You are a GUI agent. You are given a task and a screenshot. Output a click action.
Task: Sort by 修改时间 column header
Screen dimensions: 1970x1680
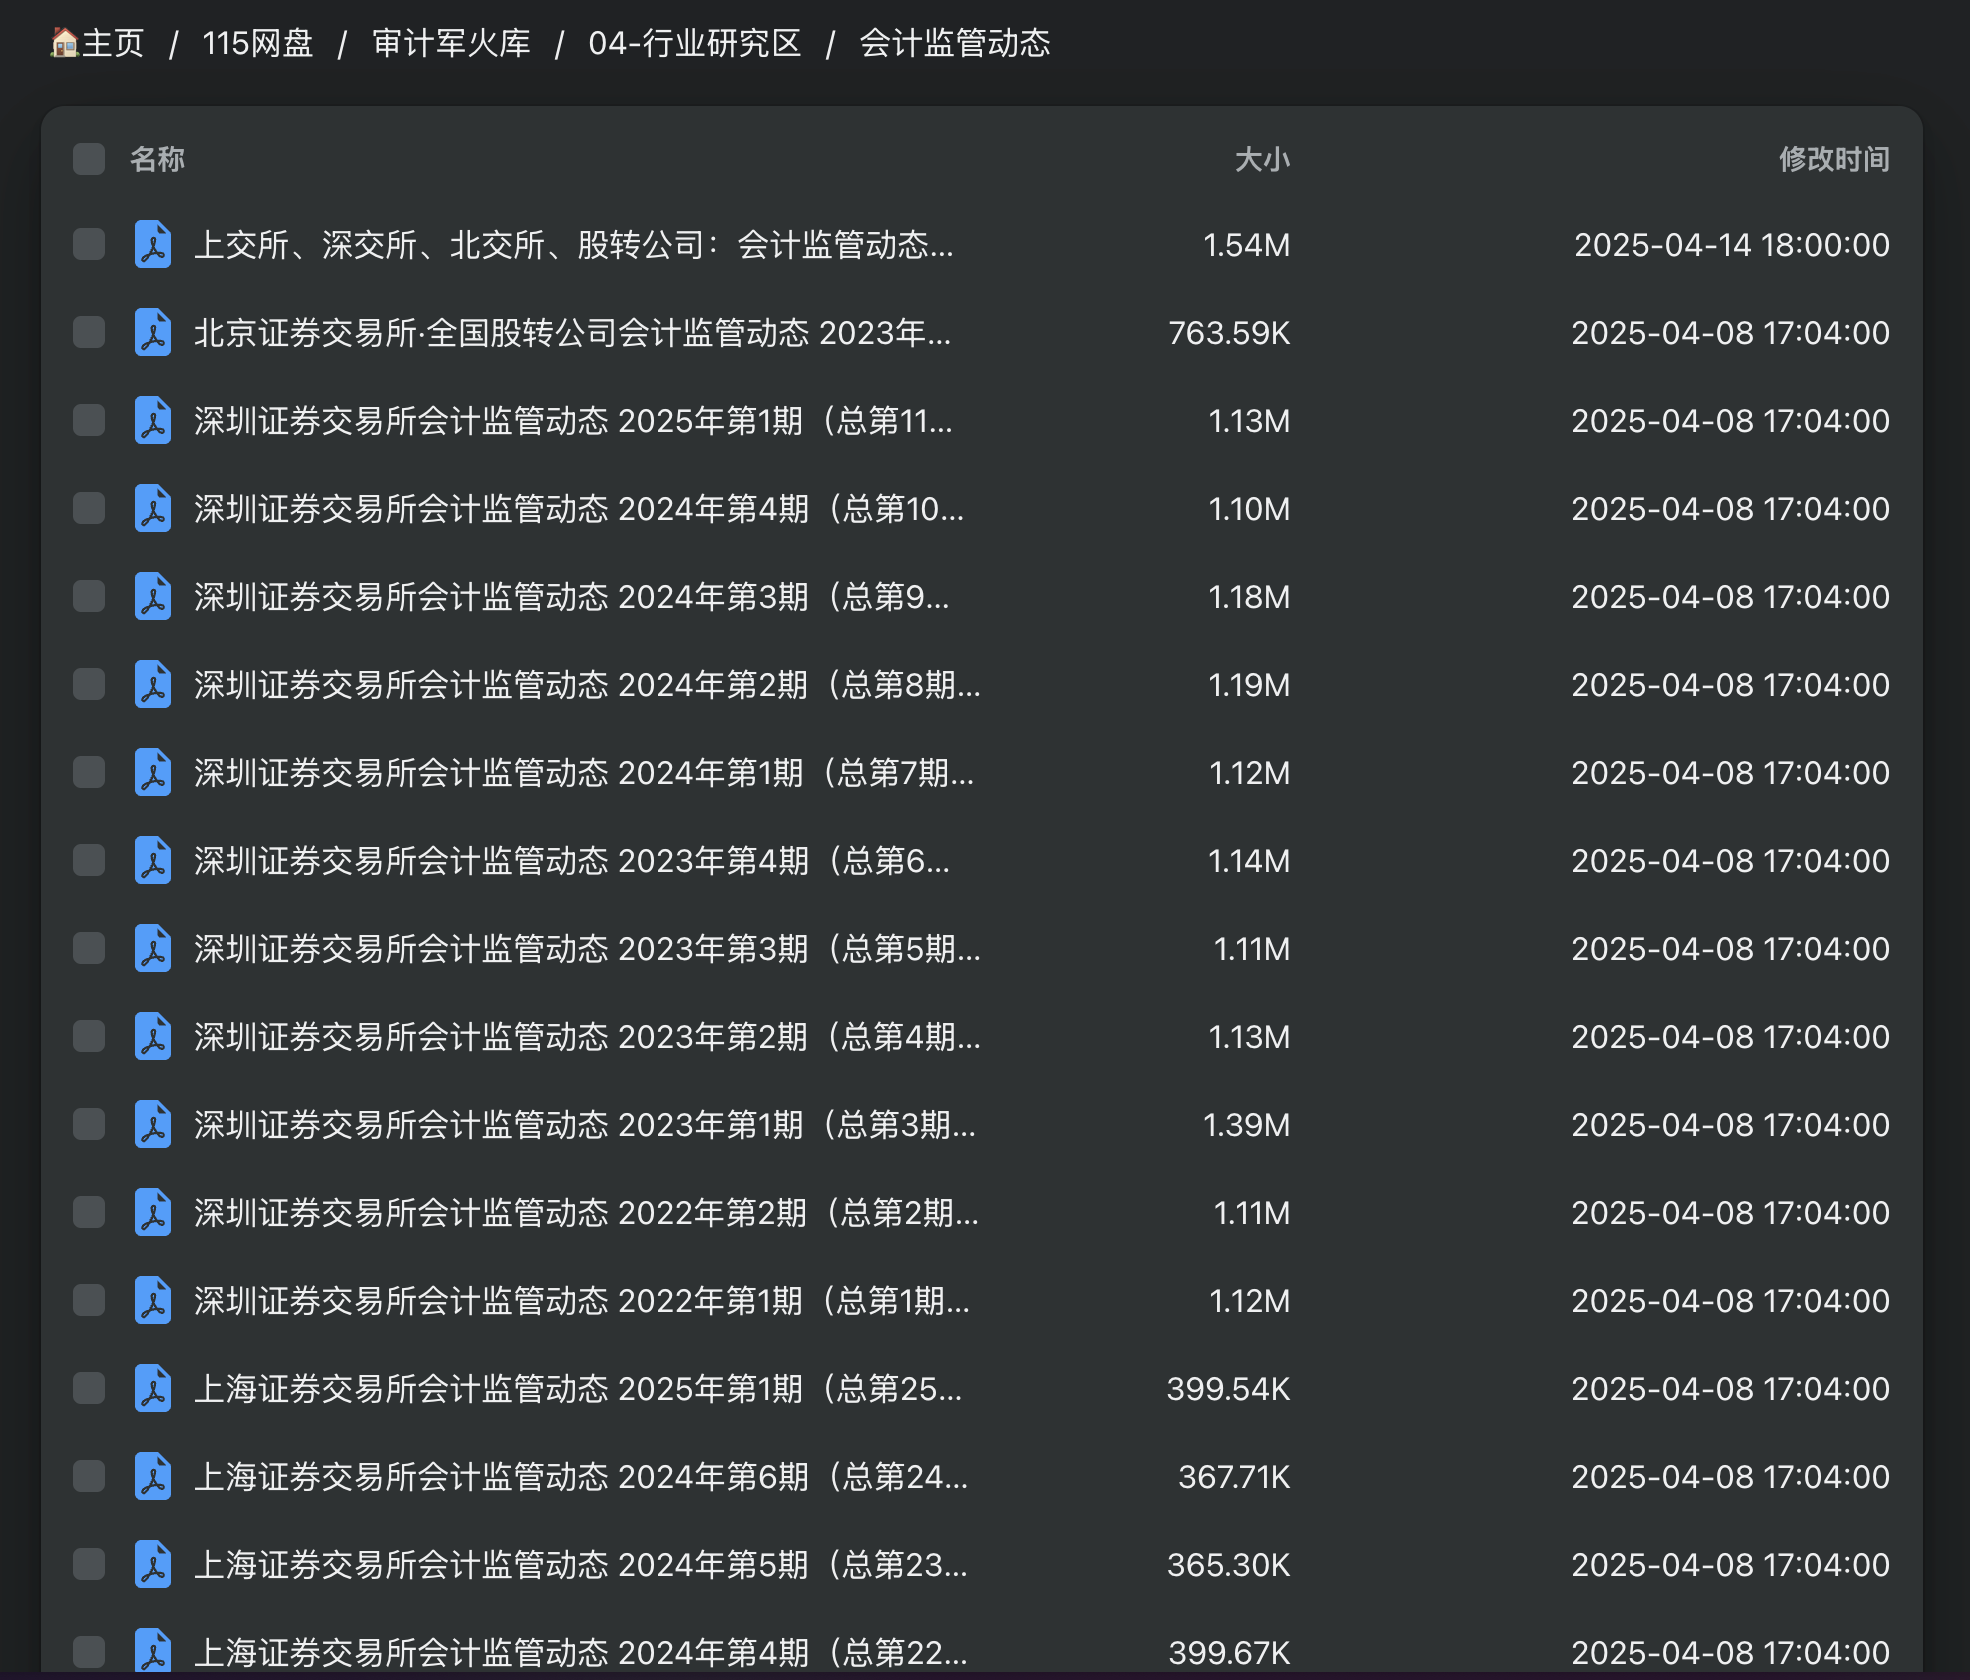[x=1834, y=159]
